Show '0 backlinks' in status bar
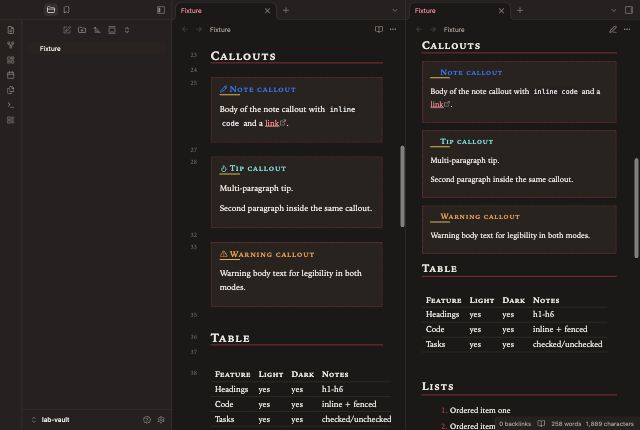The width and height of the screenshot is (640, 430). pyautogui.click(x=515, y=424)
